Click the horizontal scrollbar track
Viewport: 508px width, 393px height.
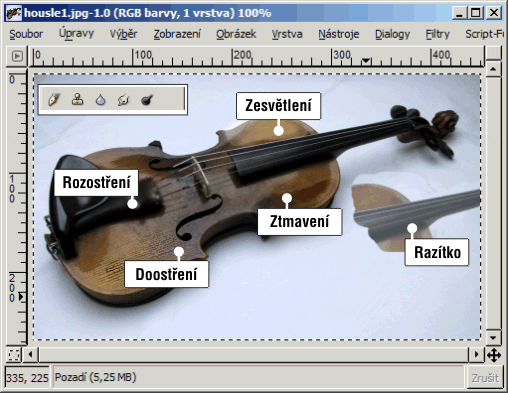coord(253,354)
